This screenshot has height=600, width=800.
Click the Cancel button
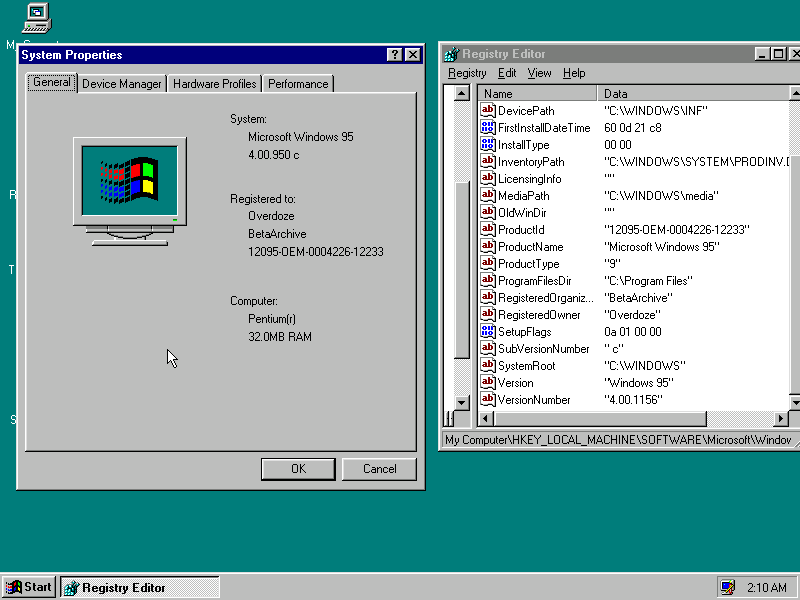(x=378, y=468)
